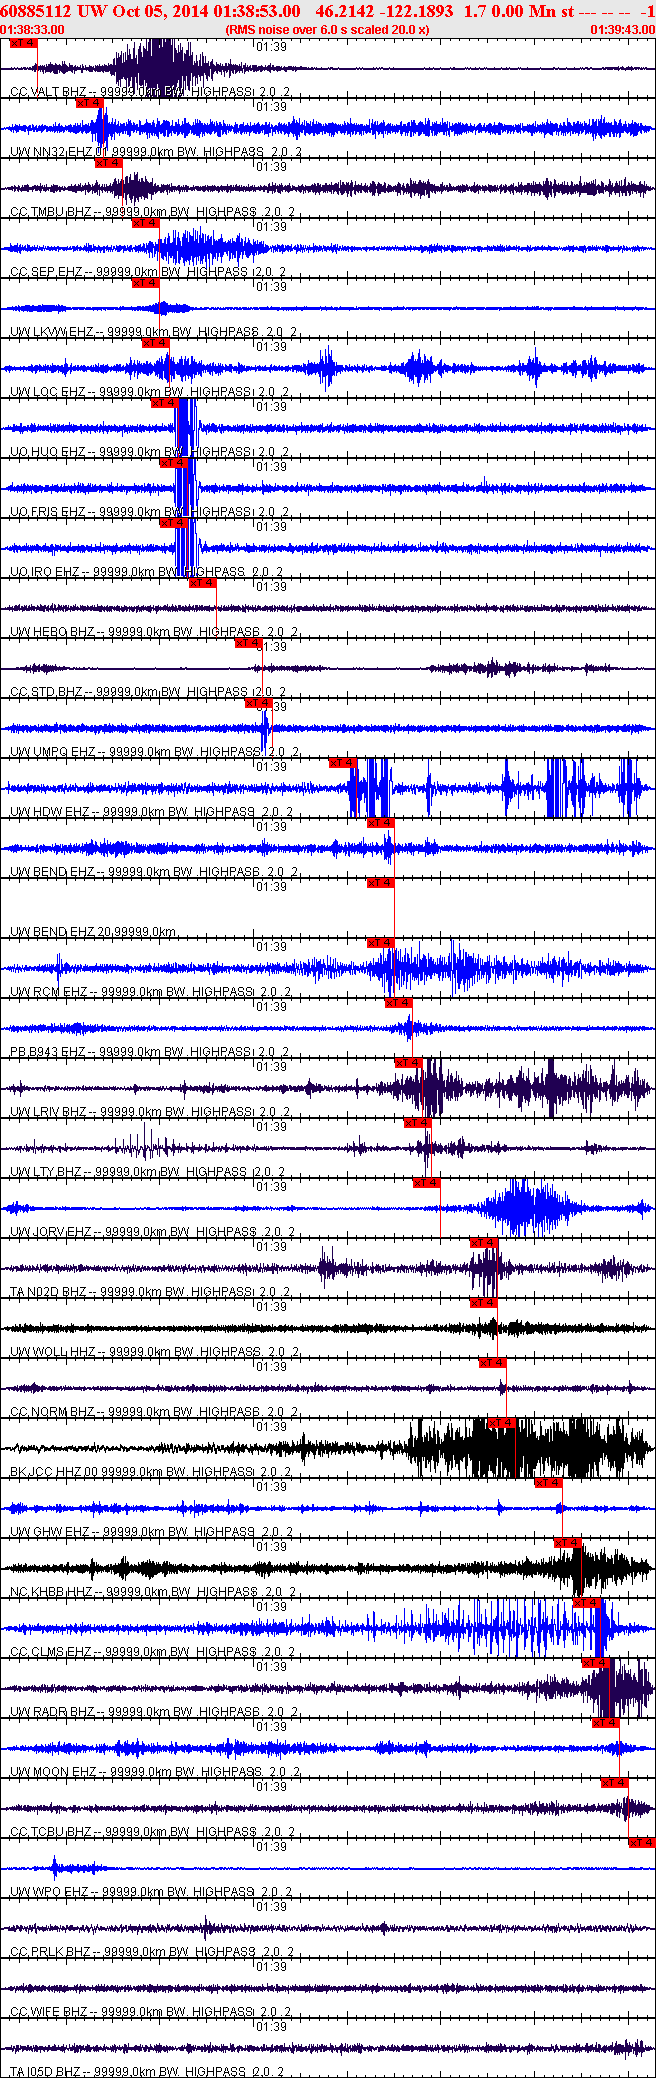Click the red pick marker on the CC TCBU trace
Image resolution: width=656 pixels, height=2078 pixels.
coord(614,1783)
